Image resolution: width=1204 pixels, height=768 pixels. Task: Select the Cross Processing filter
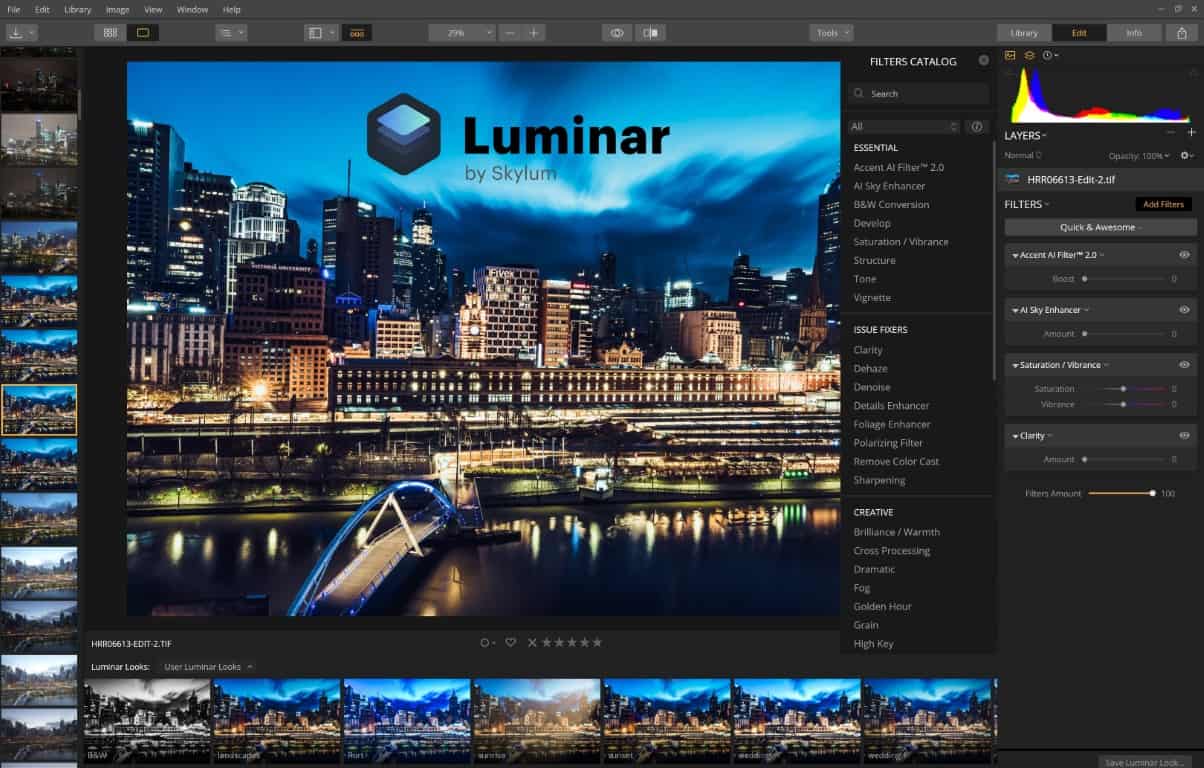pos(891,551)
